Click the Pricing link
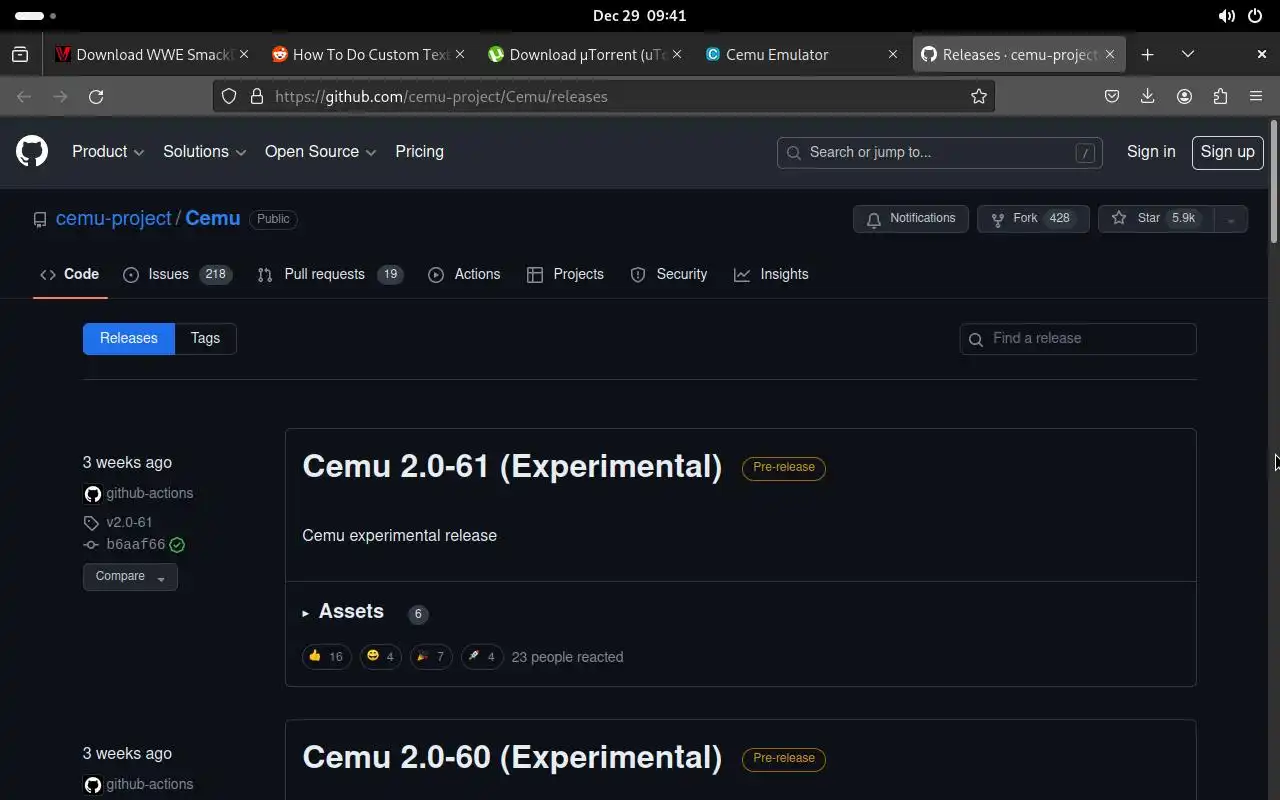This screenshot has height=800, width=1280. [419, 152]
